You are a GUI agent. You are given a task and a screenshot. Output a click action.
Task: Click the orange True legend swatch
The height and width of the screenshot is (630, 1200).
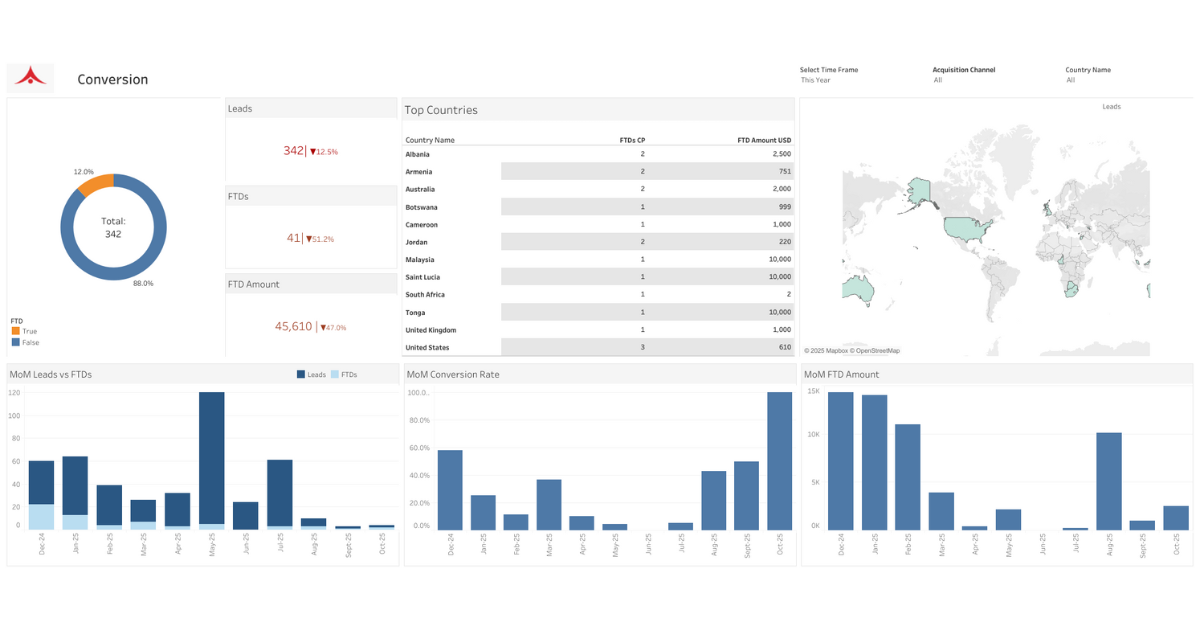(16, 331)
